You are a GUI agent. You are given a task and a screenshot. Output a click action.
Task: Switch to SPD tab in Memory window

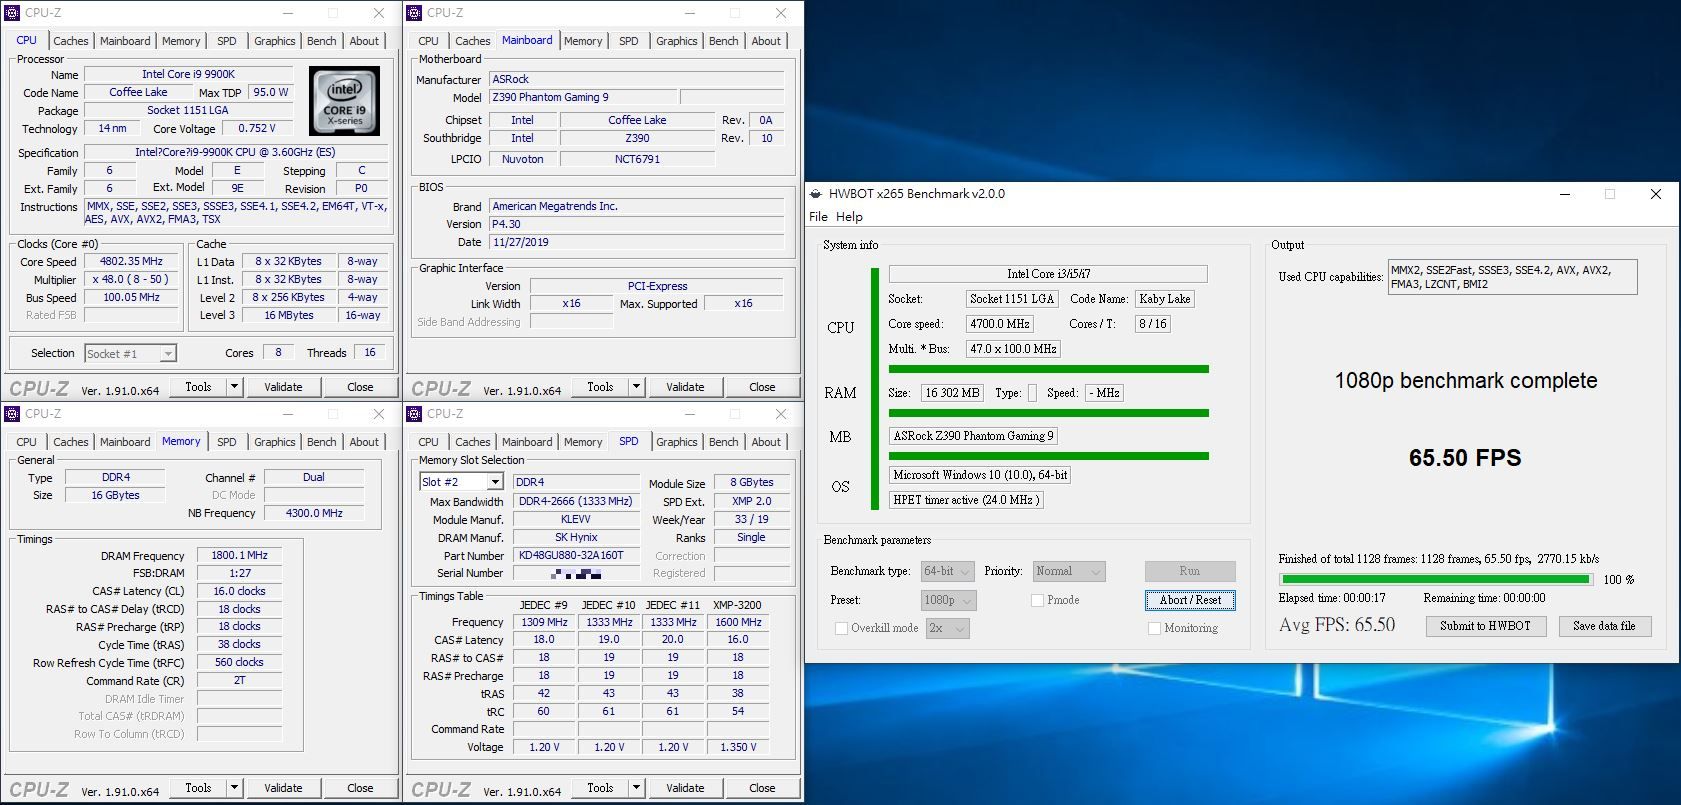[x=227, y=442]
